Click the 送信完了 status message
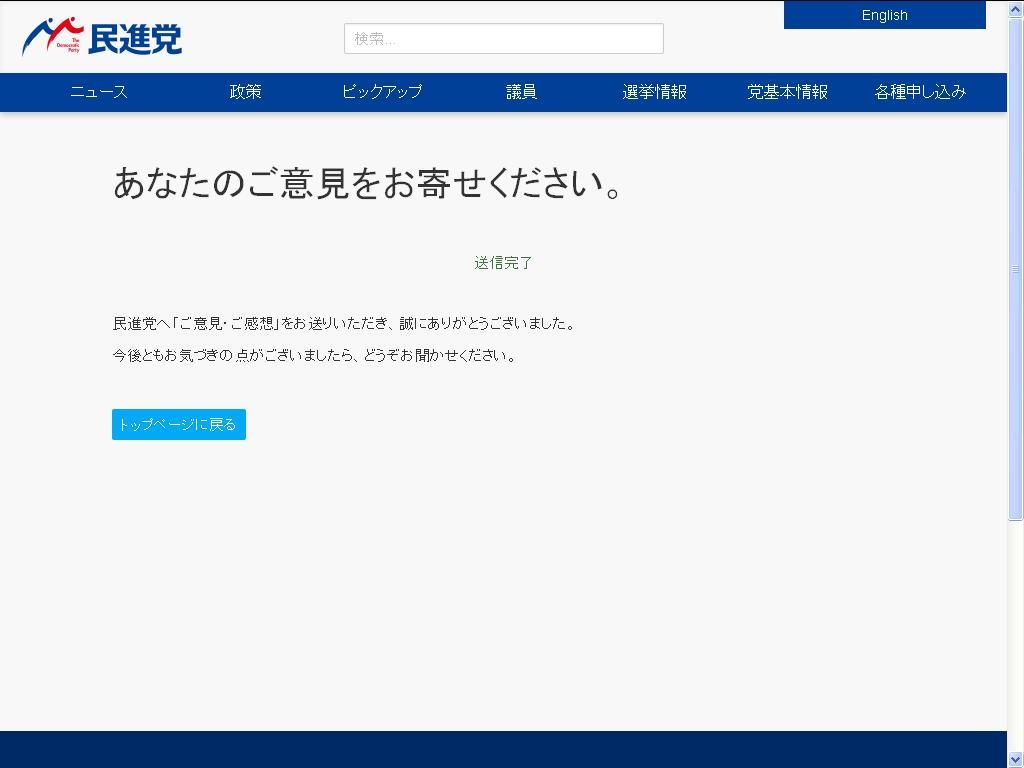1024x768 pixels. point(503,263)
